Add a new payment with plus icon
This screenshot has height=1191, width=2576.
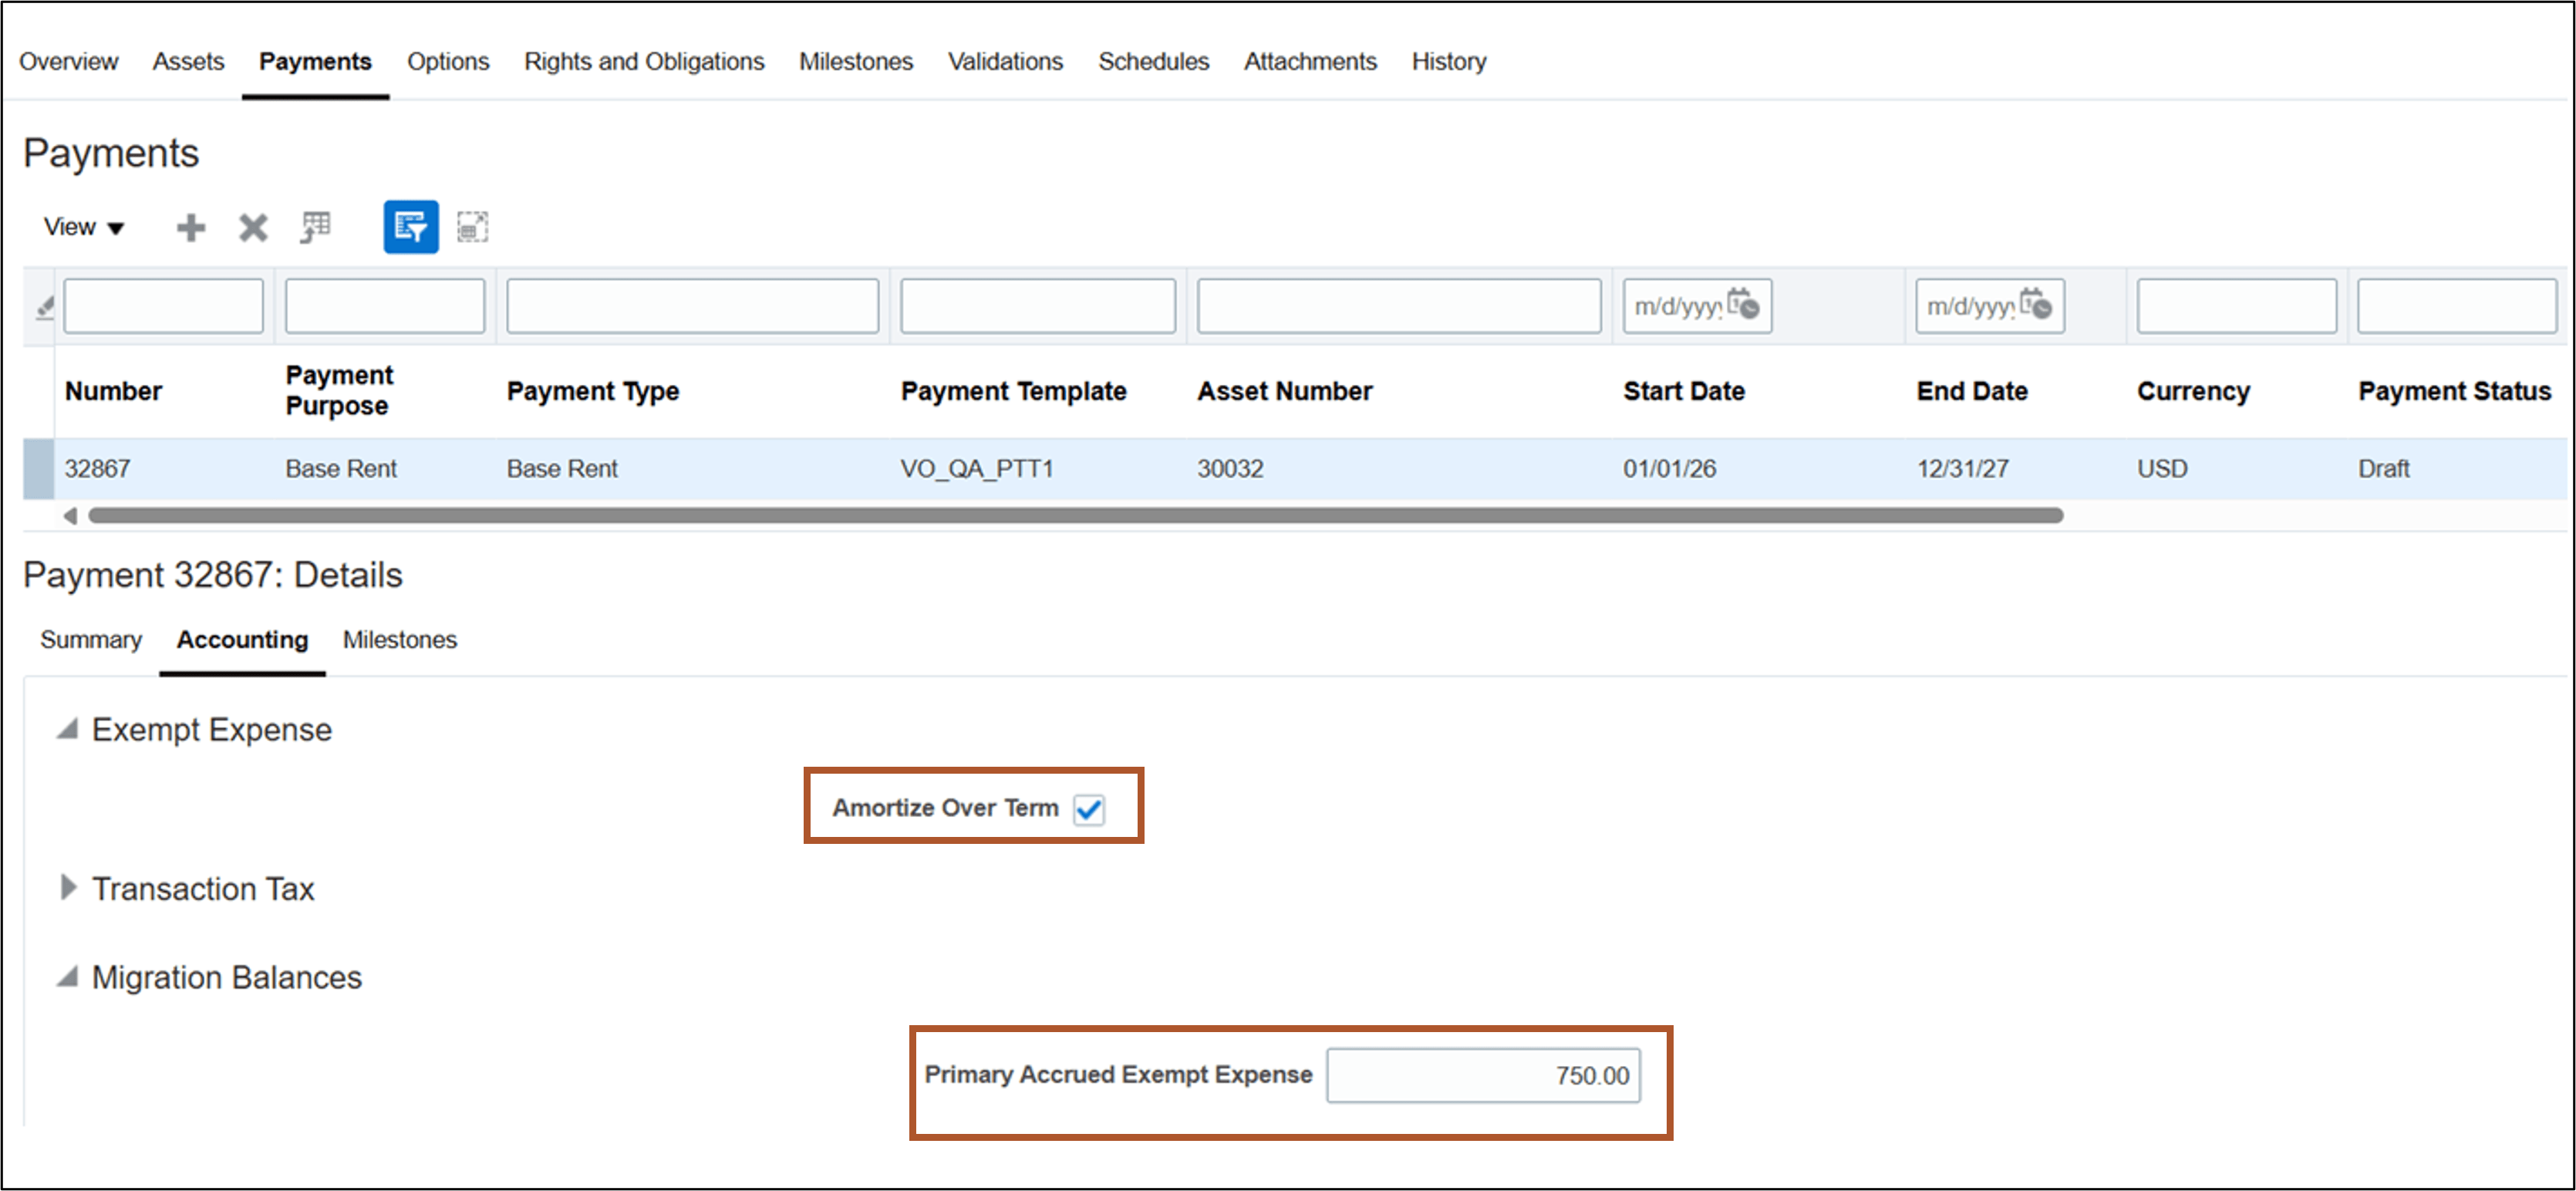(x=190, y=228)
